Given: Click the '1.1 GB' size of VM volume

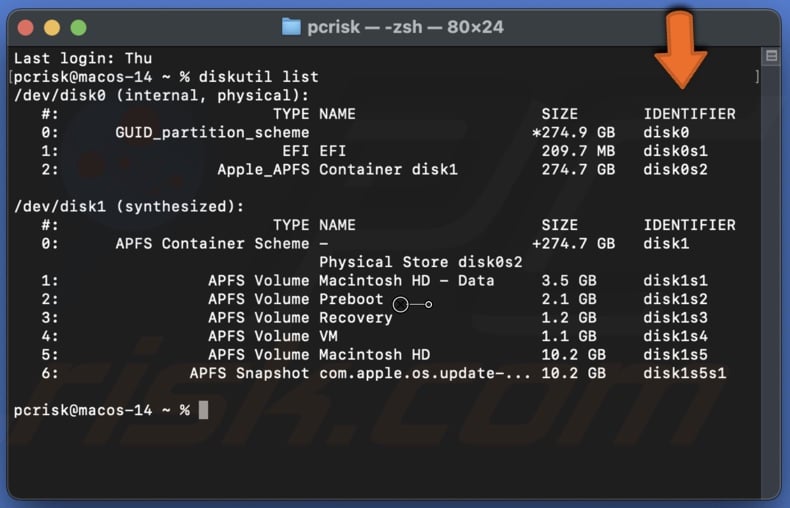Looking at the screenshot, I should pyautogui.click(x=569, y=336).
